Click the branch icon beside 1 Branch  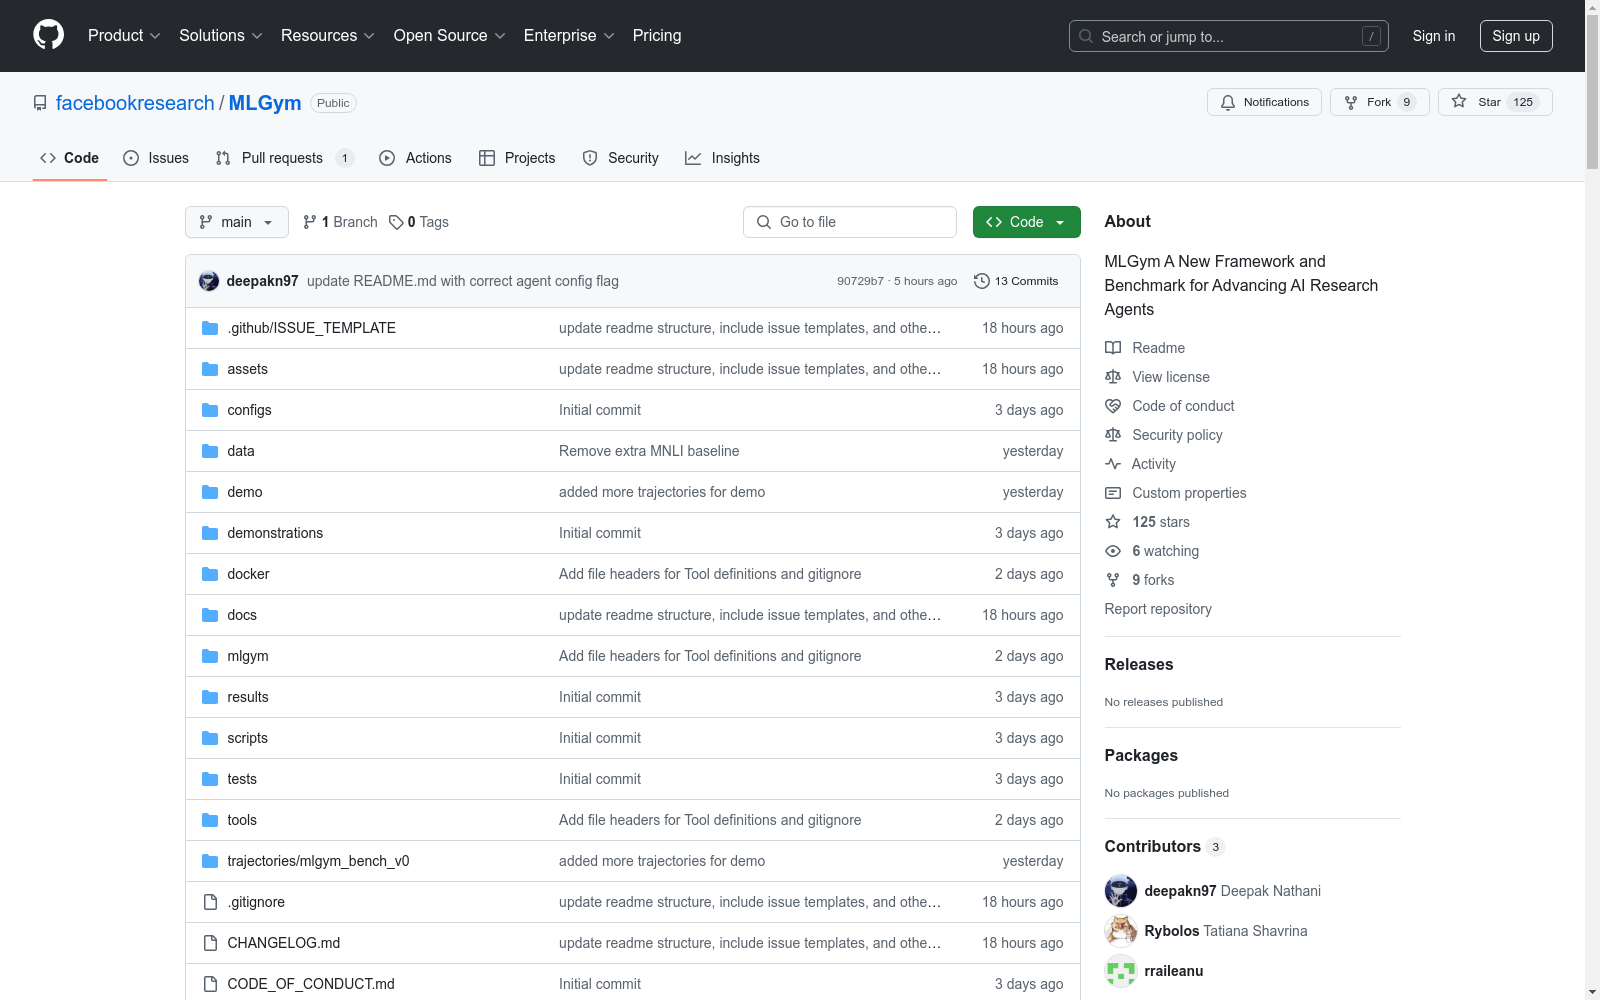pos(310,222)
